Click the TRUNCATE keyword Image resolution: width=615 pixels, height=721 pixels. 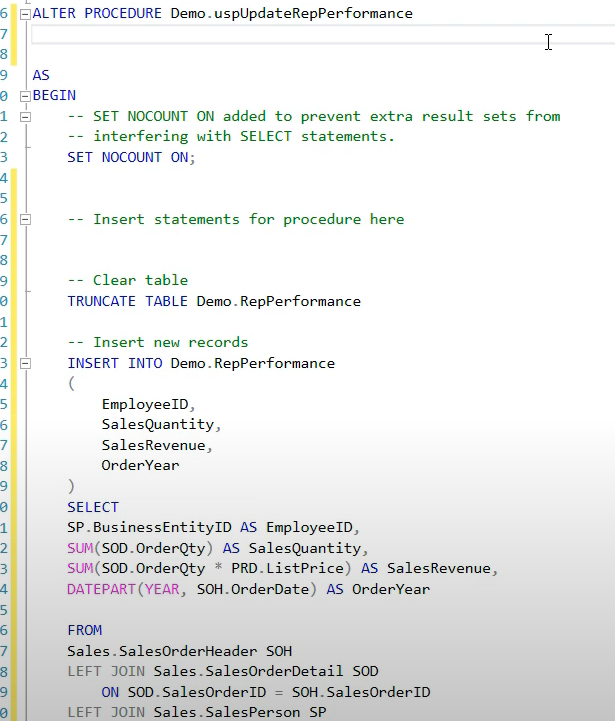click(102, 301)
